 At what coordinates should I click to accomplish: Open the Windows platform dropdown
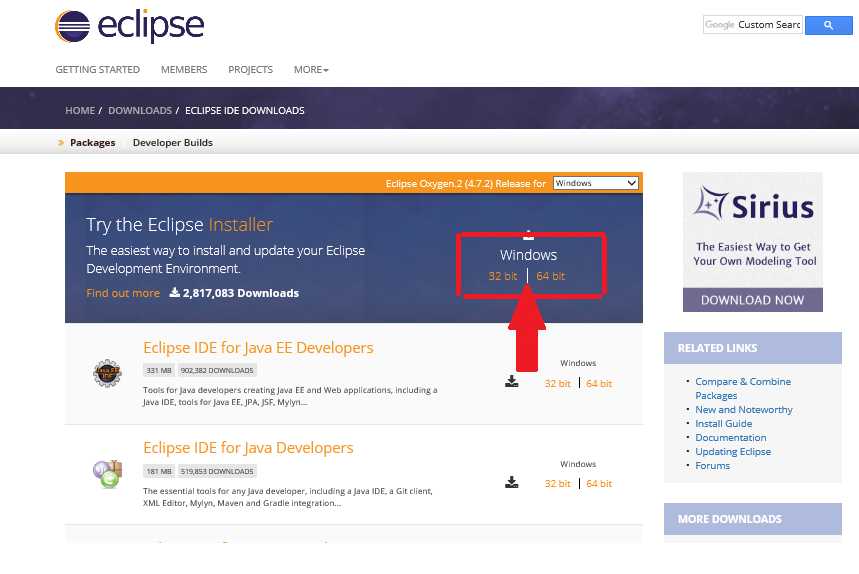click(595, 183)
